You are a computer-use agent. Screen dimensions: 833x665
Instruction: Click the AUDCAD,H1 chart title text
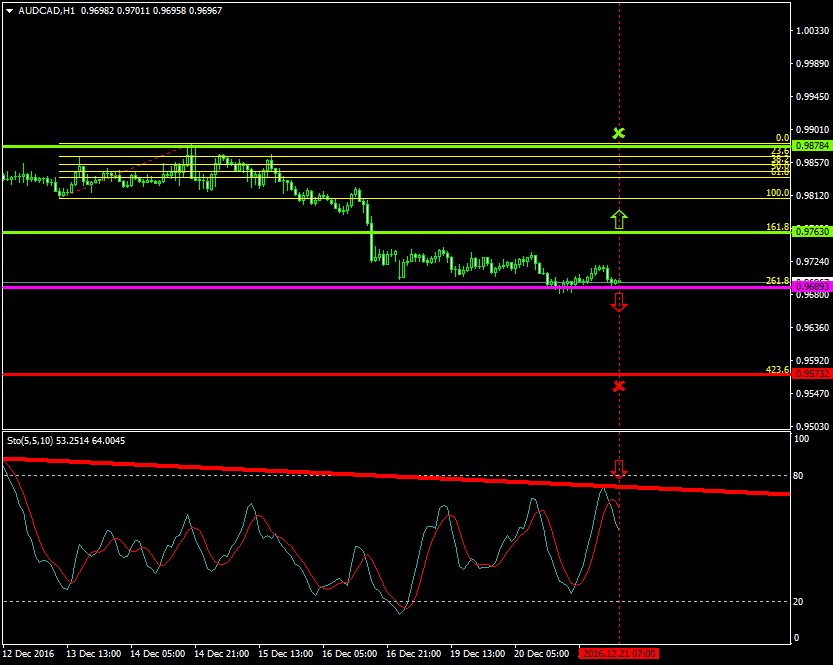(x=47, y=11)
